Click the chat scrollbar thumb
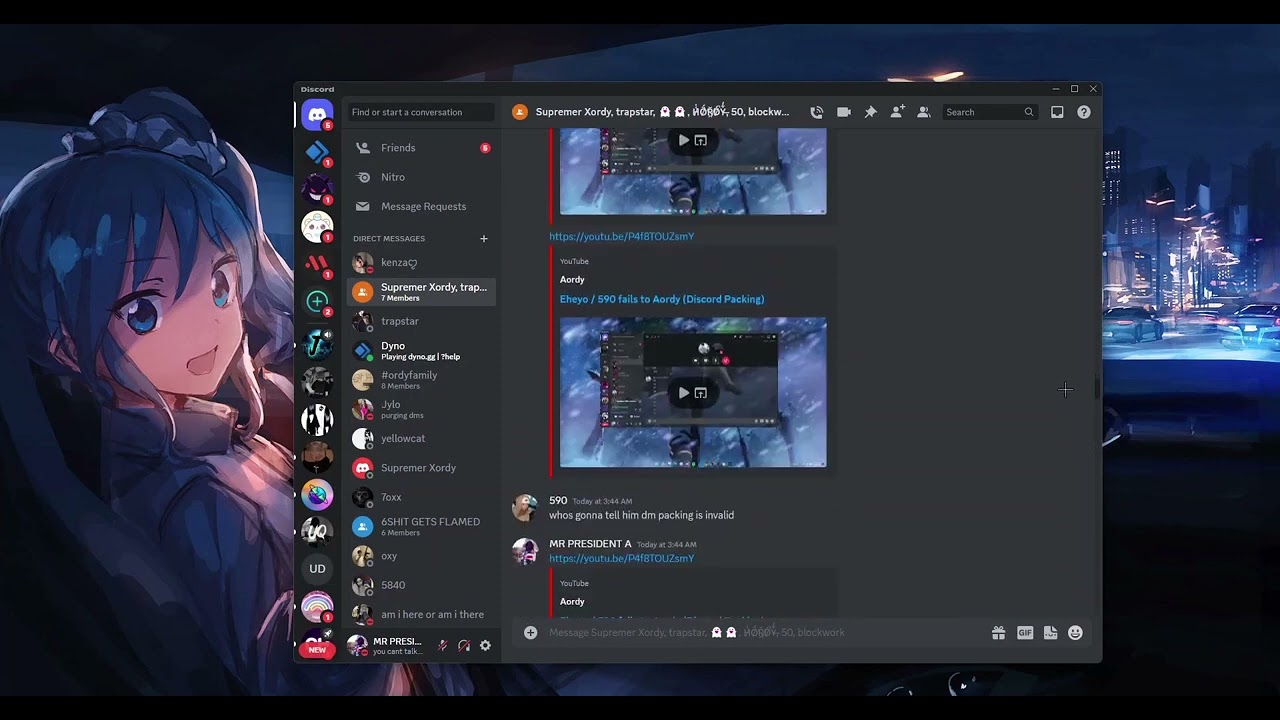Viewport: 1280px width, 720px height. 1097,387
